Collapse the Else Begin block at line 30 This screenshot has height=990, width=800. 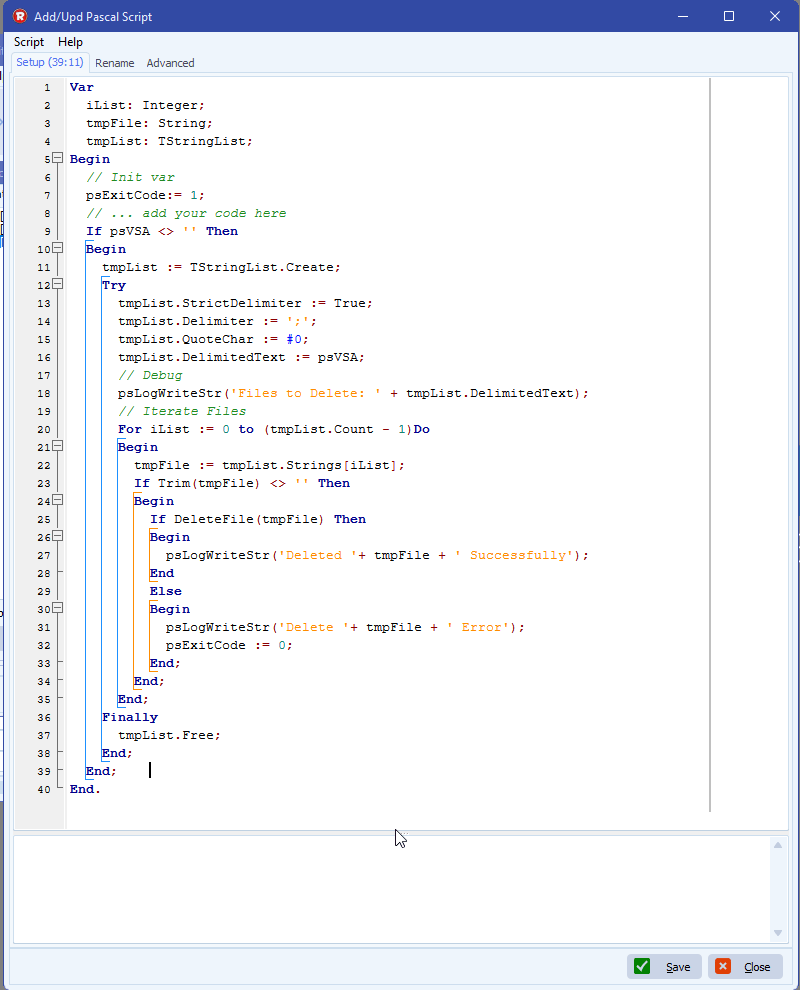pos(57,608)
